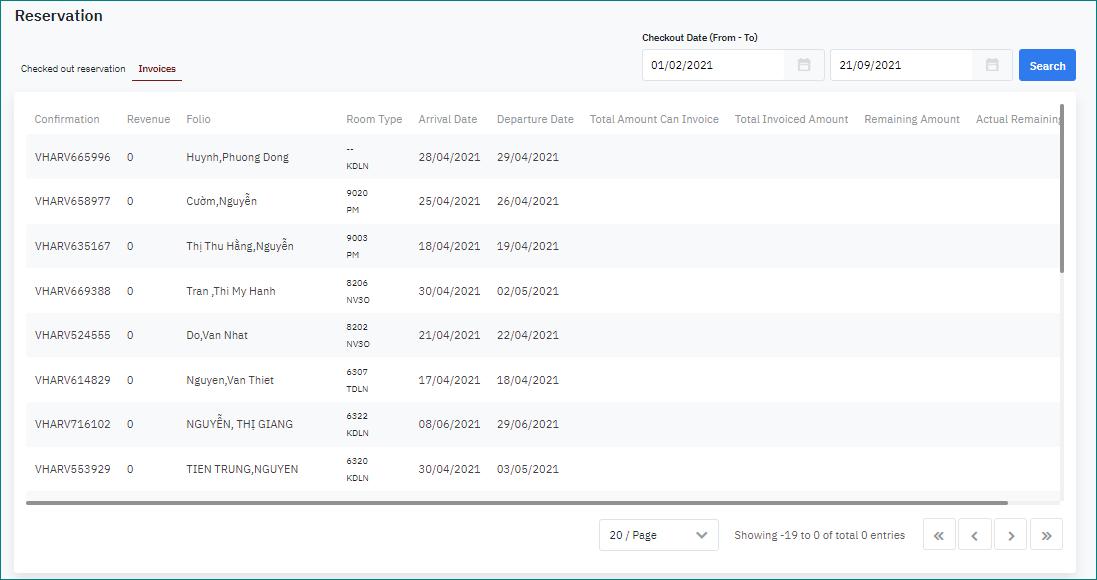
Task: Click the Total Invoiced Amount column header
Action: pyautogui.click(x=791, y=119)
